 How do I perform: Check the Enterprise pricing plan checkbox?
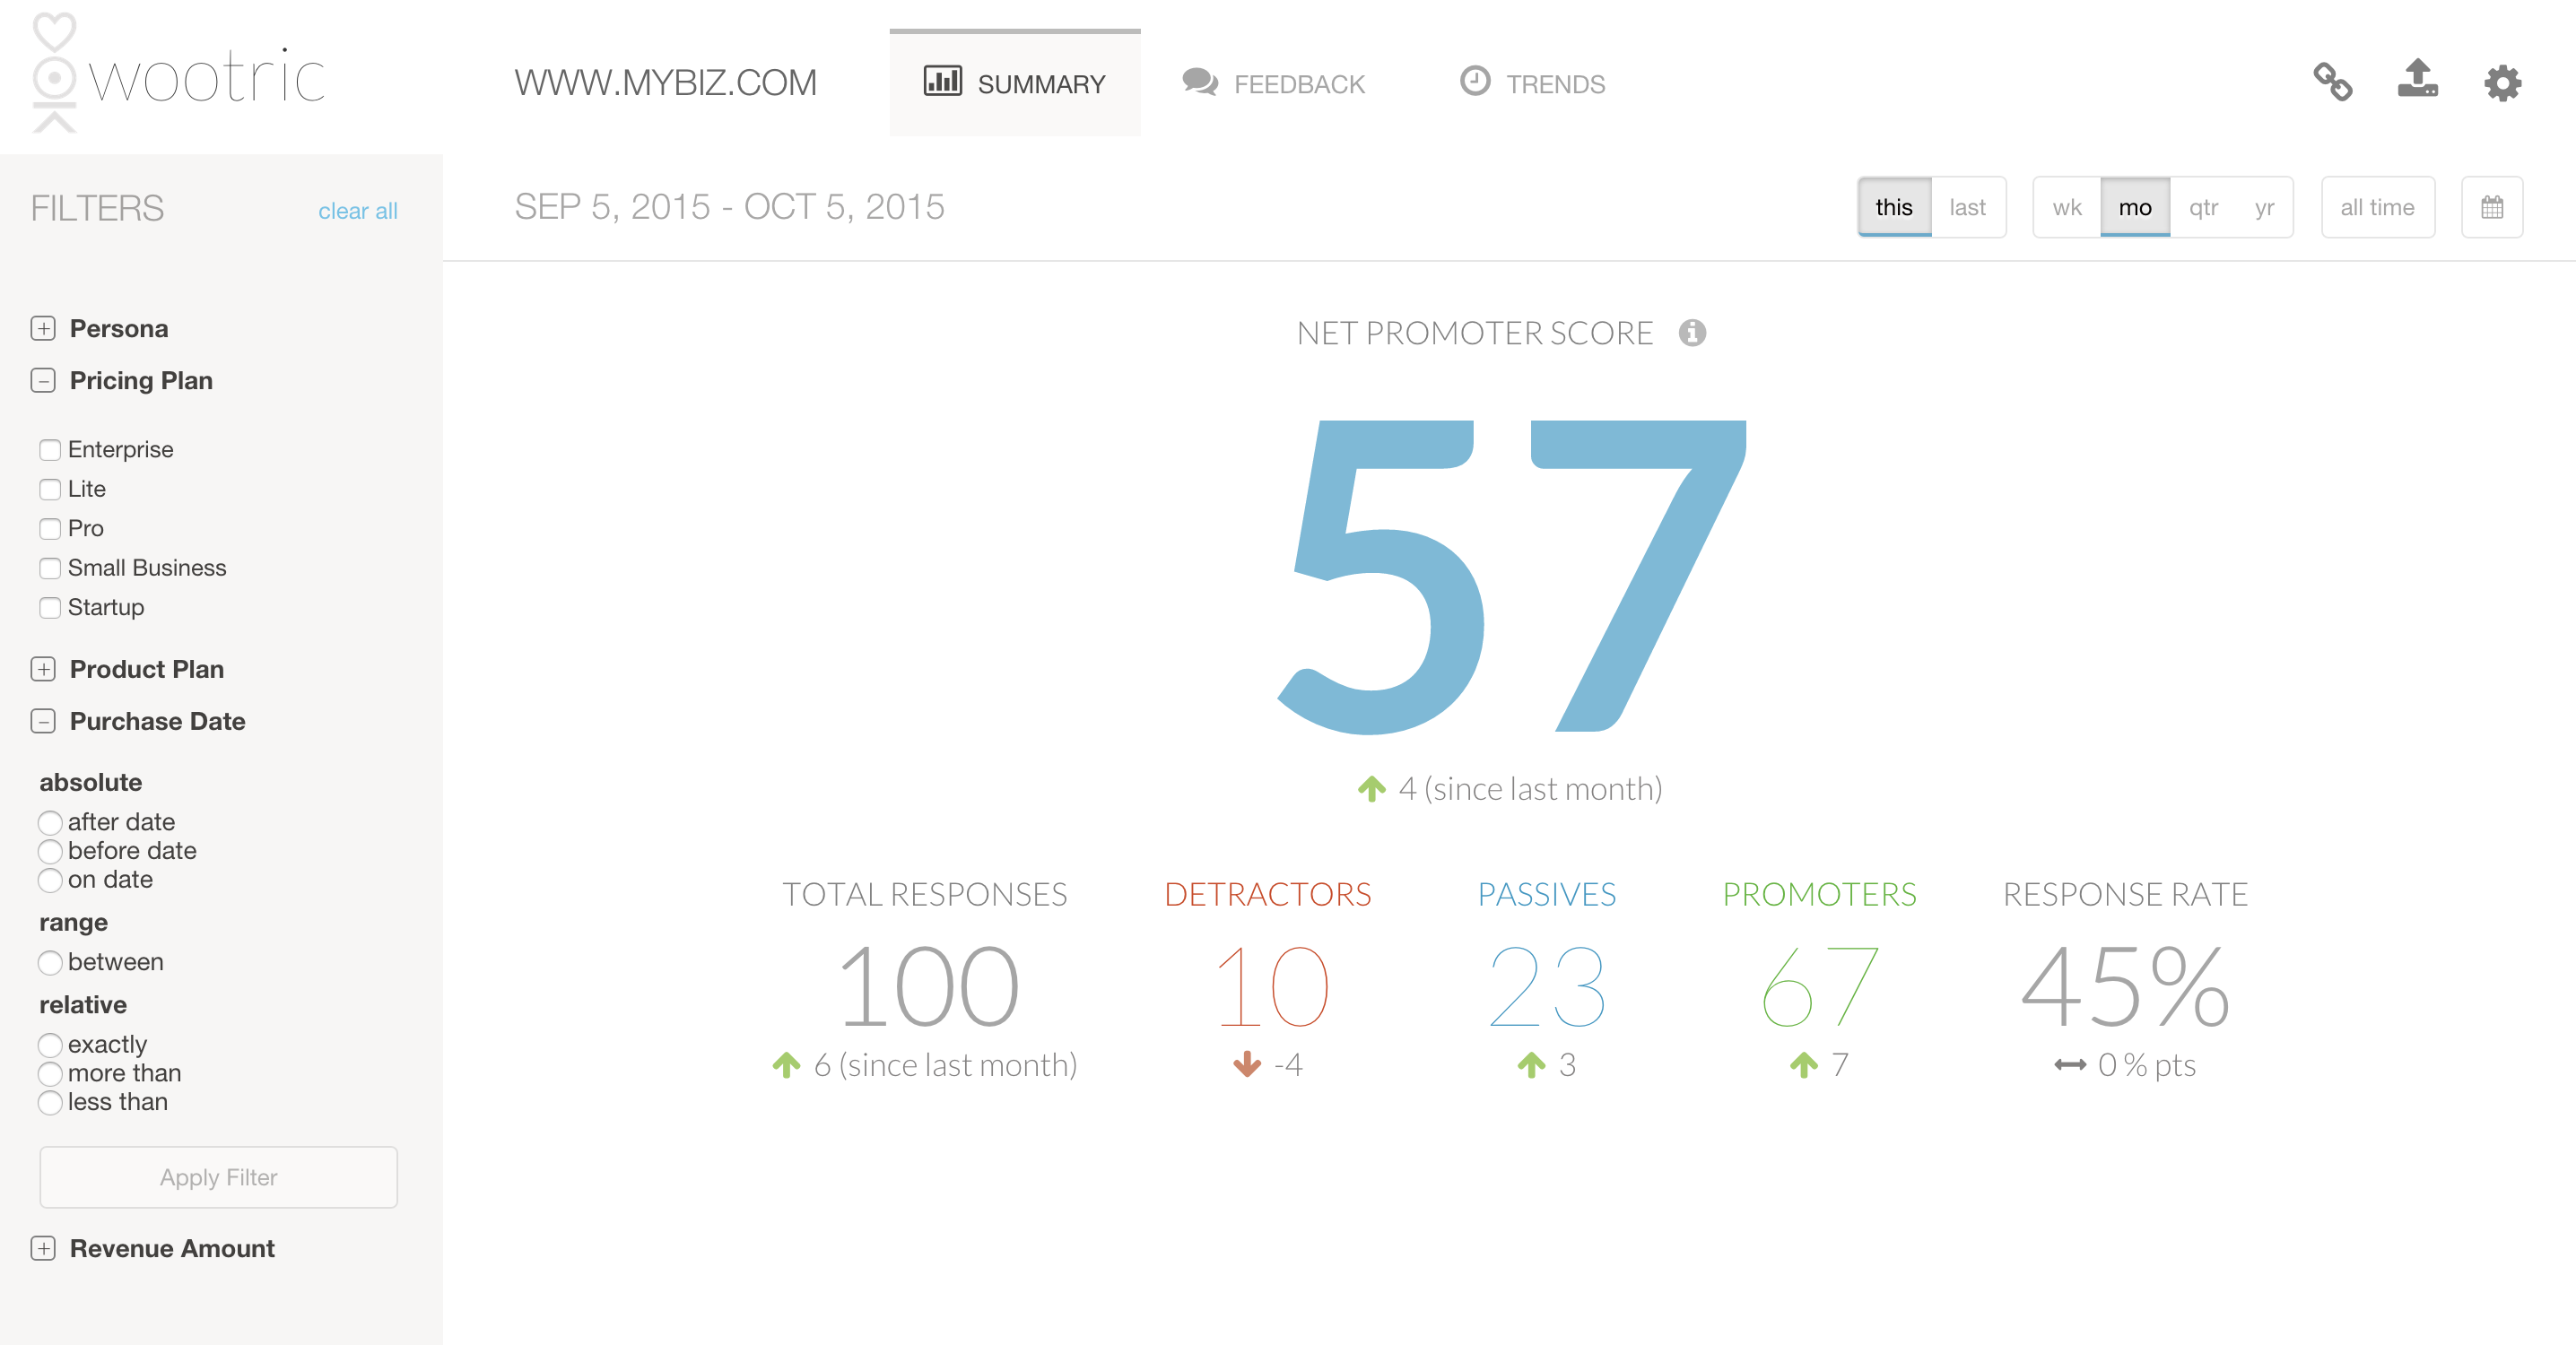[50, 450]
